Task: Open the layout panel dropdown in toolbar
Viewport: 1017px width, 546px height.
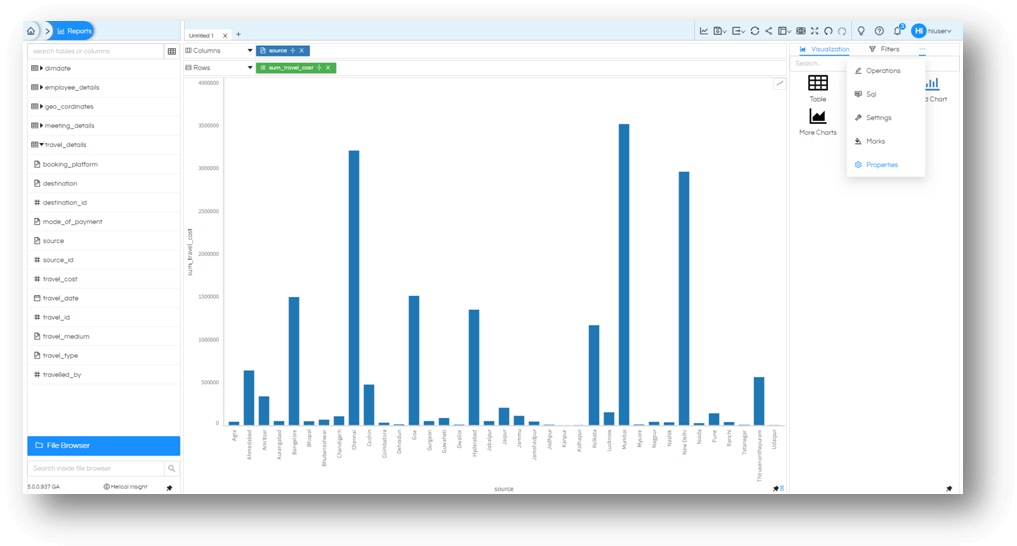Action: (x=784, y=30)
